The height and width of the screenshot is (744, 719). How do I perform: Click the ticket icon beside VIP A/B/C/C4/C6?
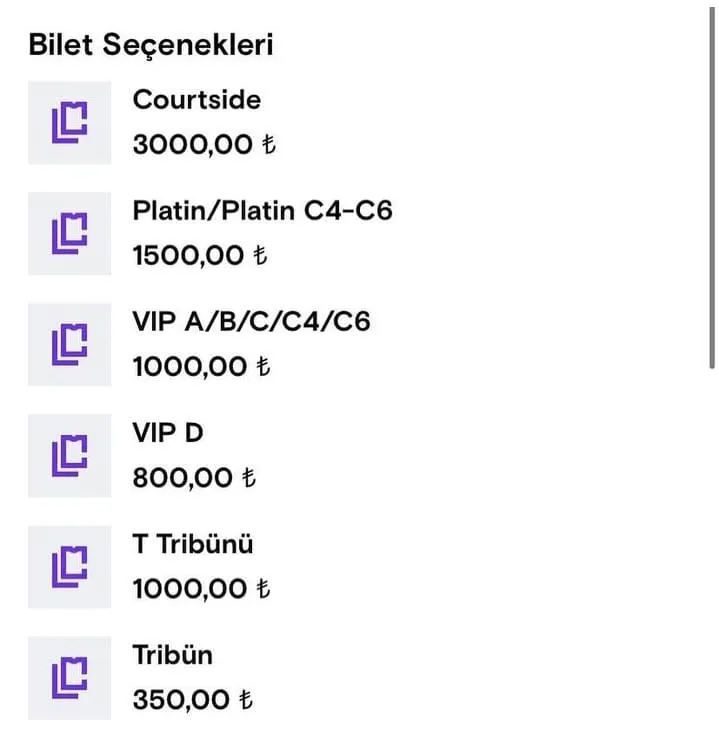tap(69, 344)
